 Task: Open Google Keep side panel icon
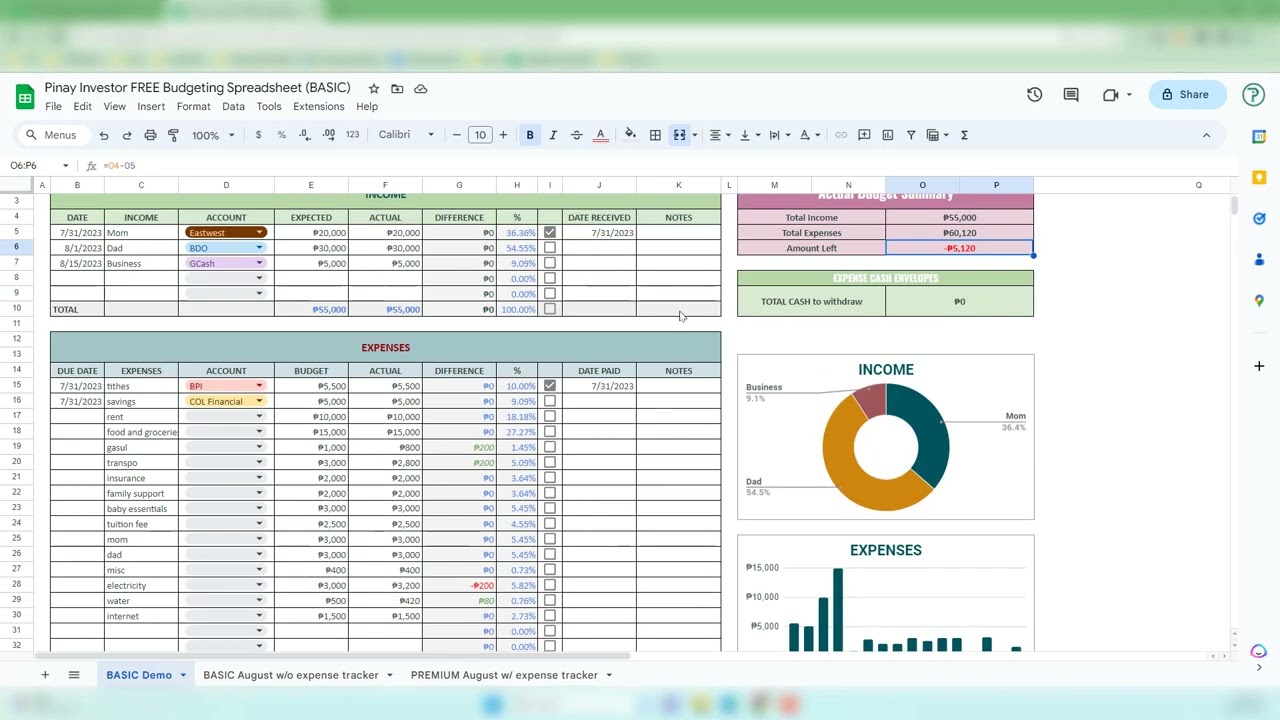point(1259,177)
